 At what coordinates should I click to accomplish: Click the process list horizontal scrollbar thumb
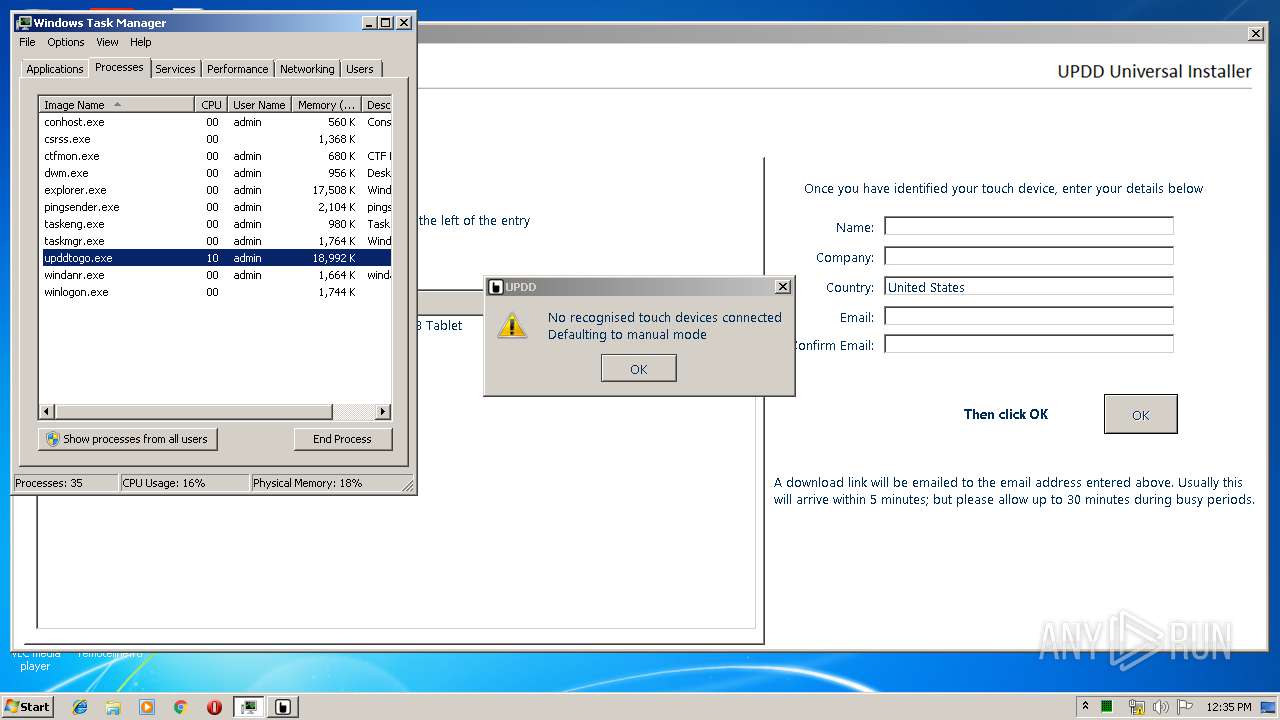tap(193, 411)
